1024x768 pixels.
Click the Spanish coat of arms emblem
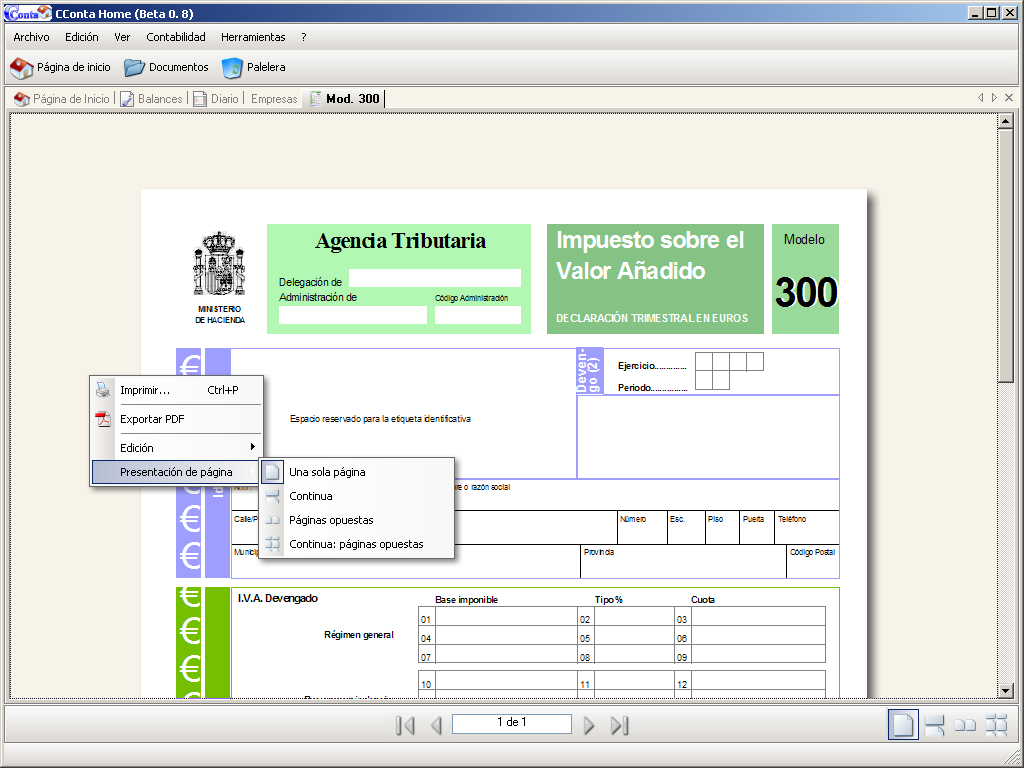tap(219, 264)
